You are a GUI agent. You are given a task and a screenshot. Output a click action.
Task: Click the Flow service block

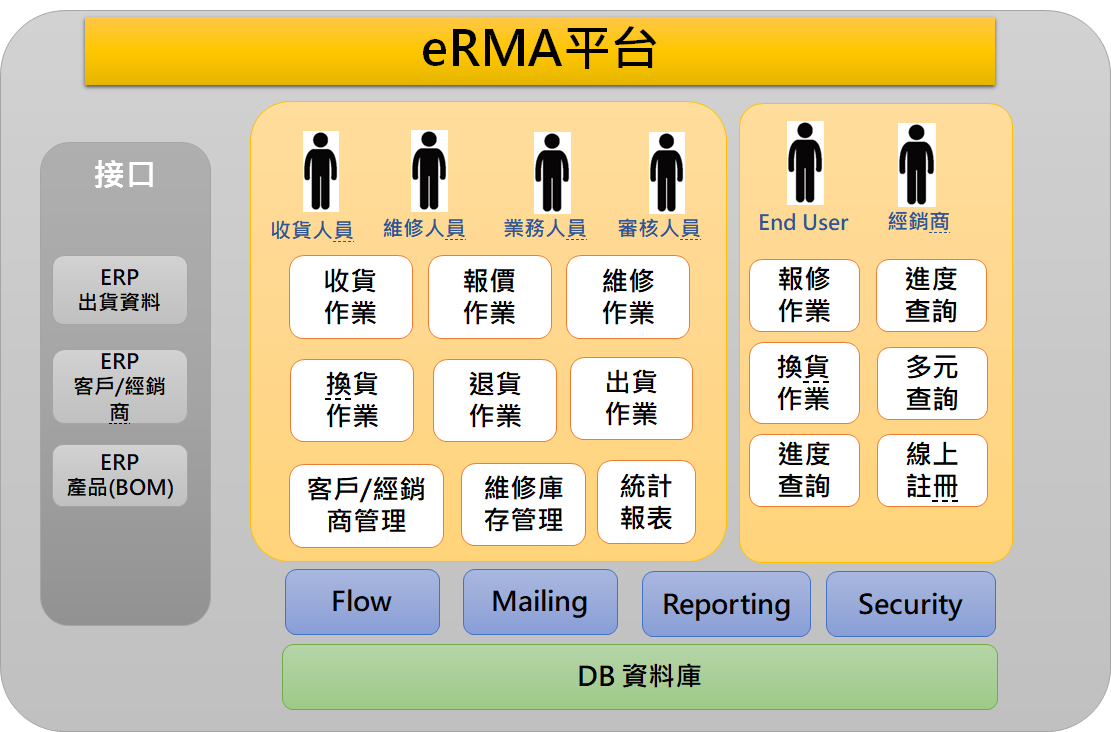pyautogui.click(x=362, y=602)
